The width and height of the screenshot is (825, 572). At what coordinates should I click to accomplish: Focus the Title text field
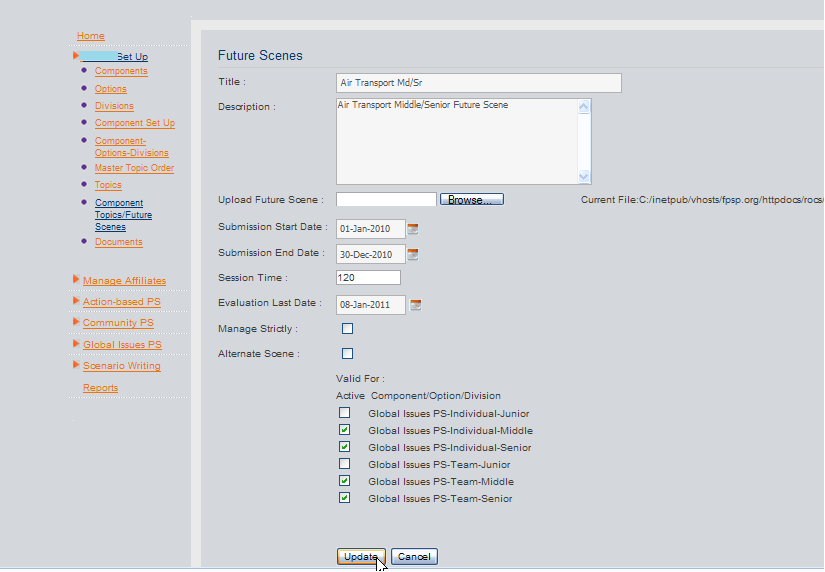click(478, 83)
